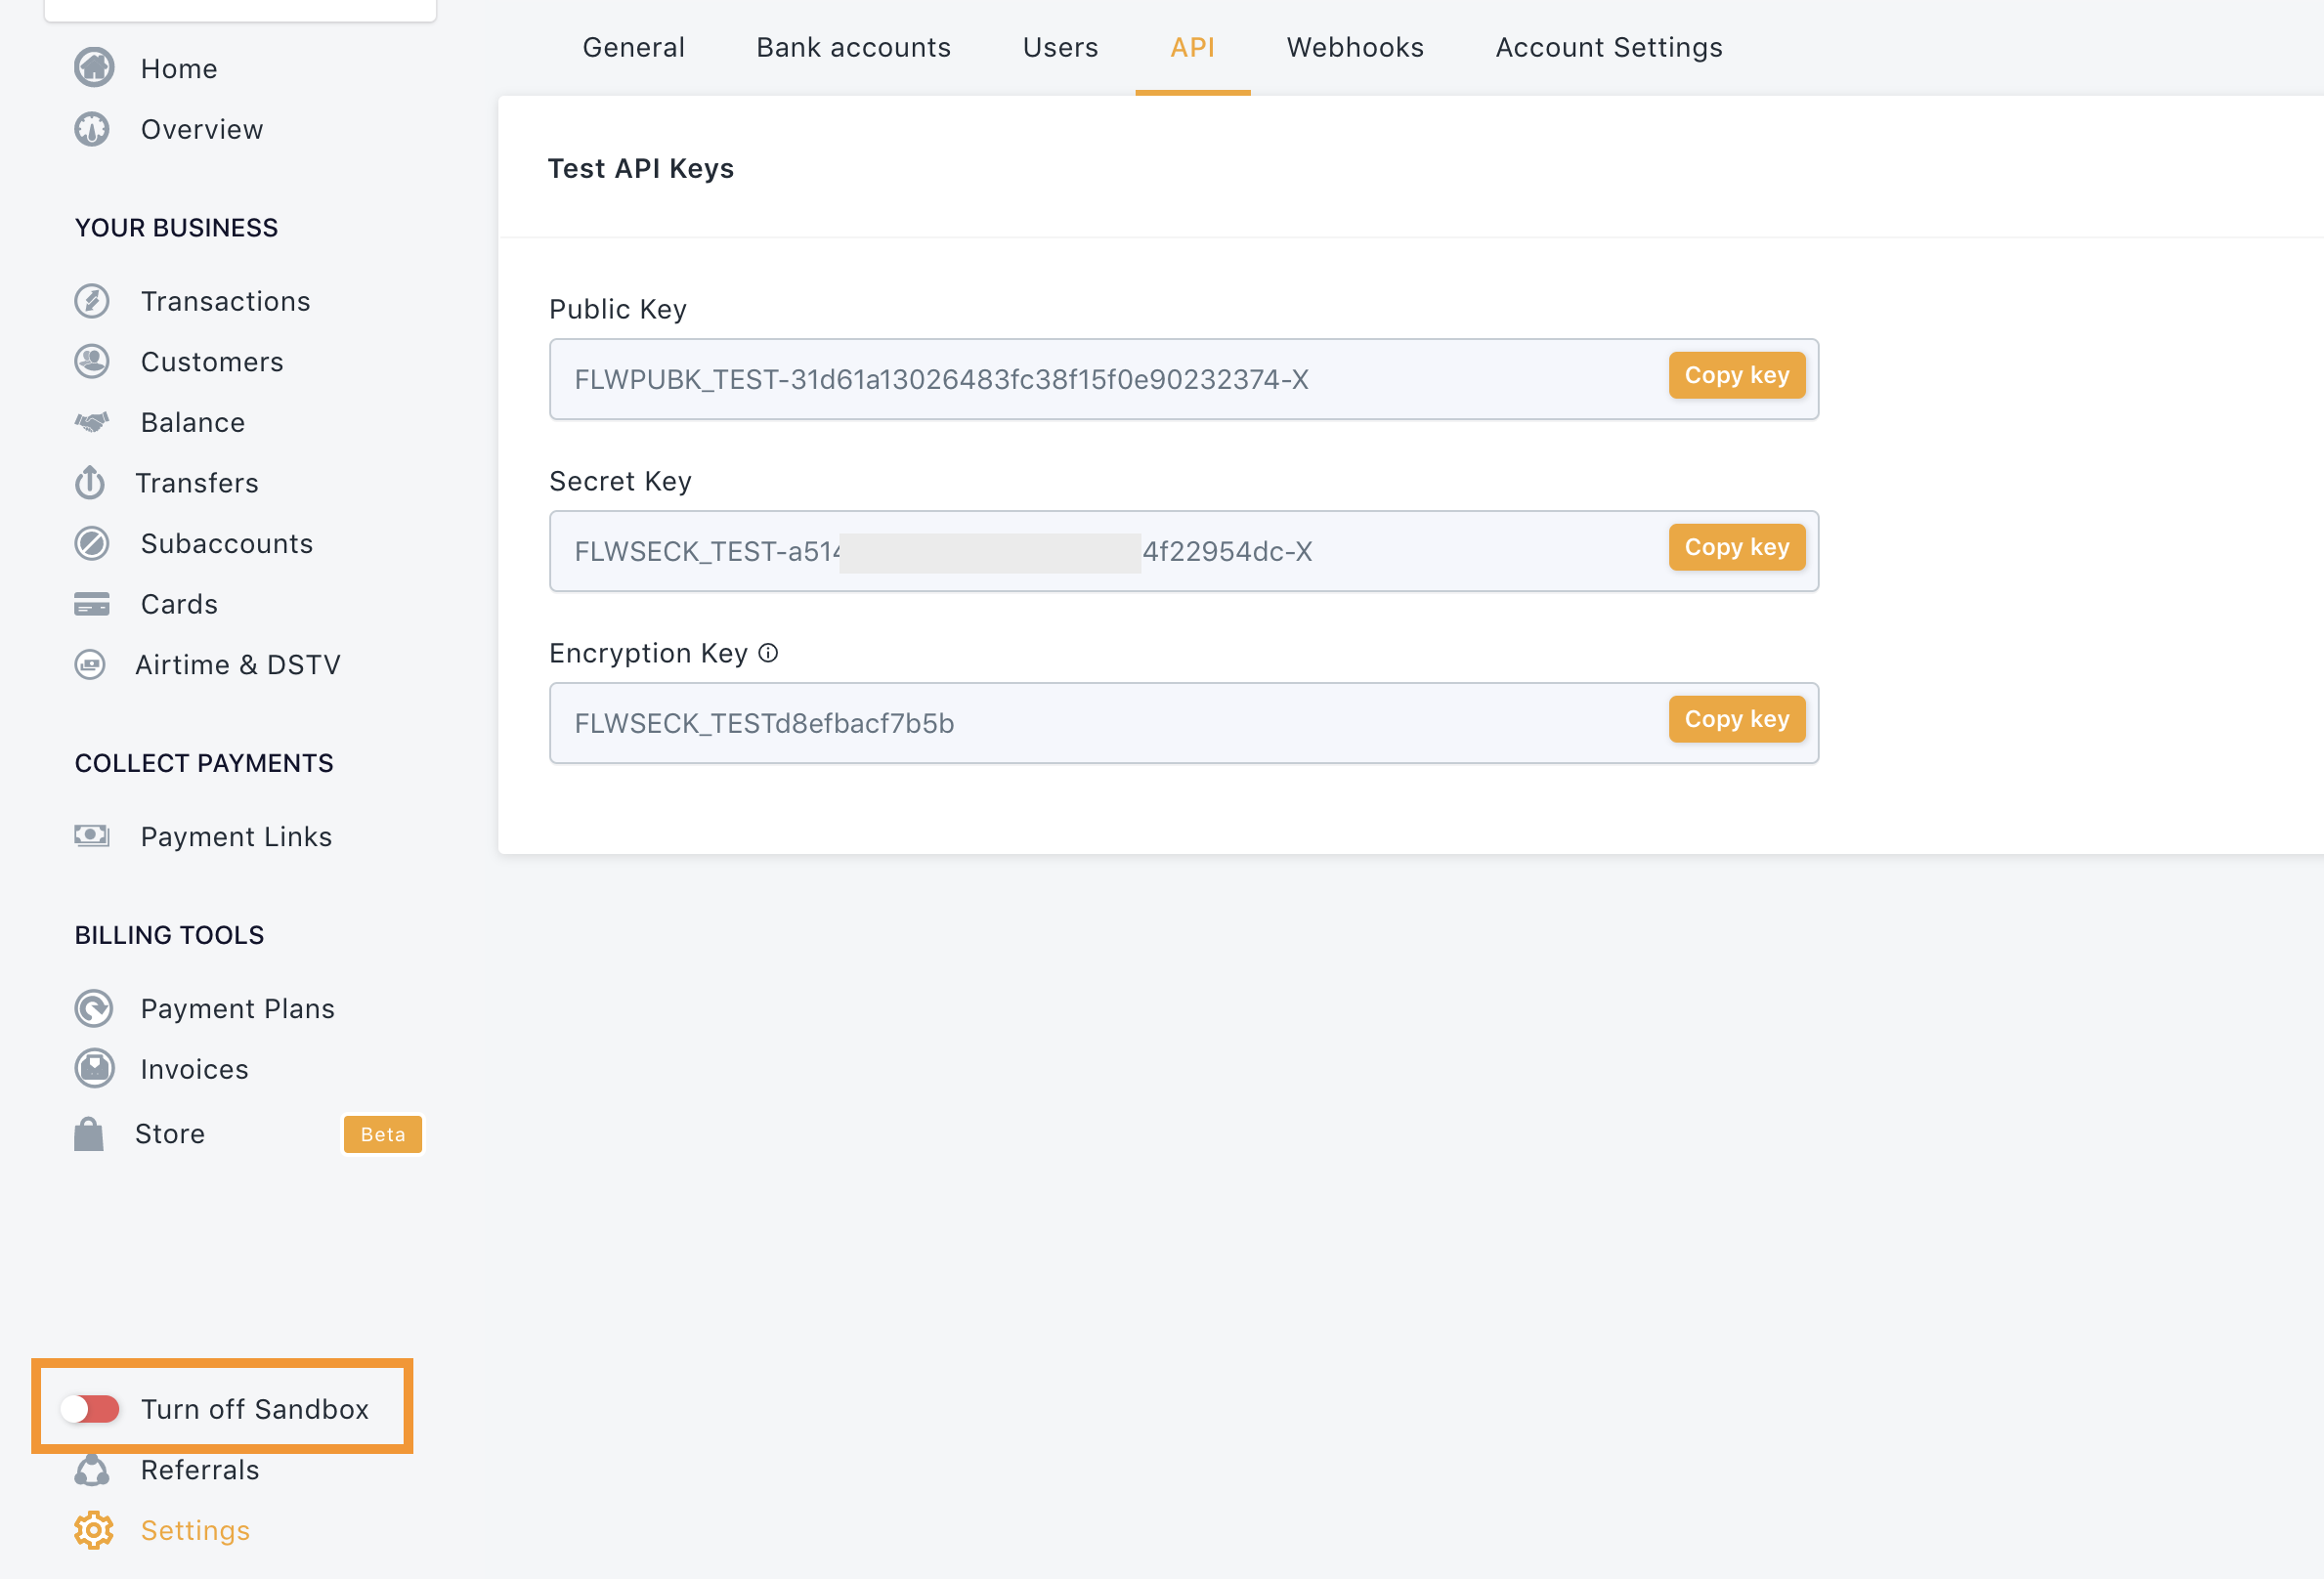The height and width of the screenshot is (1579, 2324).
Task: Click the Transfers sidebar icon
Action: pyautogui.click(x=92, y=483)
